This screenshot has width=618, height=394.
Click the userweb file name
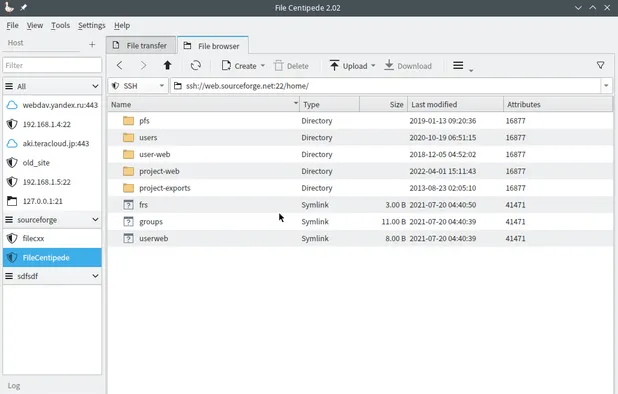154,238
